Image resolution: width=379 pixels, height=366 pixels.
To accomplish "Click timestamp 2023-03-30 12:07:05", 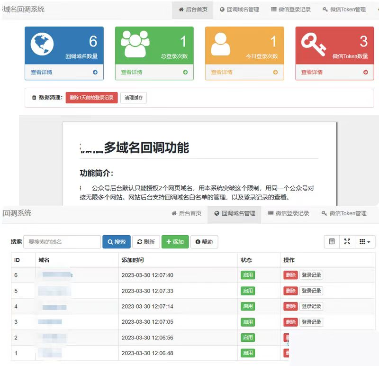I will (x=147, y=322).
